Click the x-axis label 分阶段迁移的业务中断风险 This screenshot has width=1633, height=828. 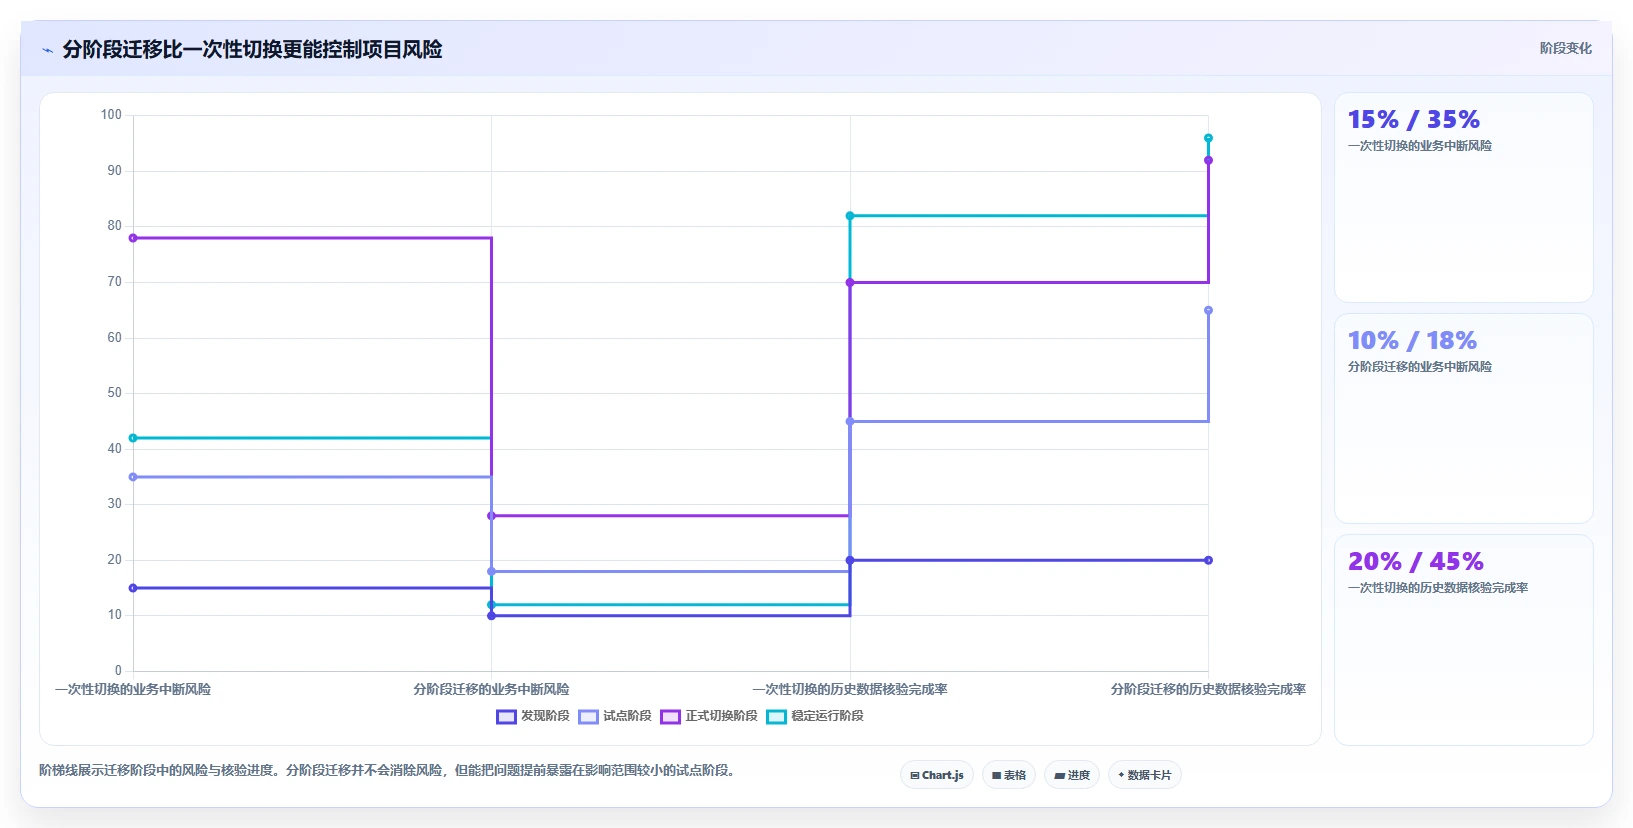[x=491, y=689]
